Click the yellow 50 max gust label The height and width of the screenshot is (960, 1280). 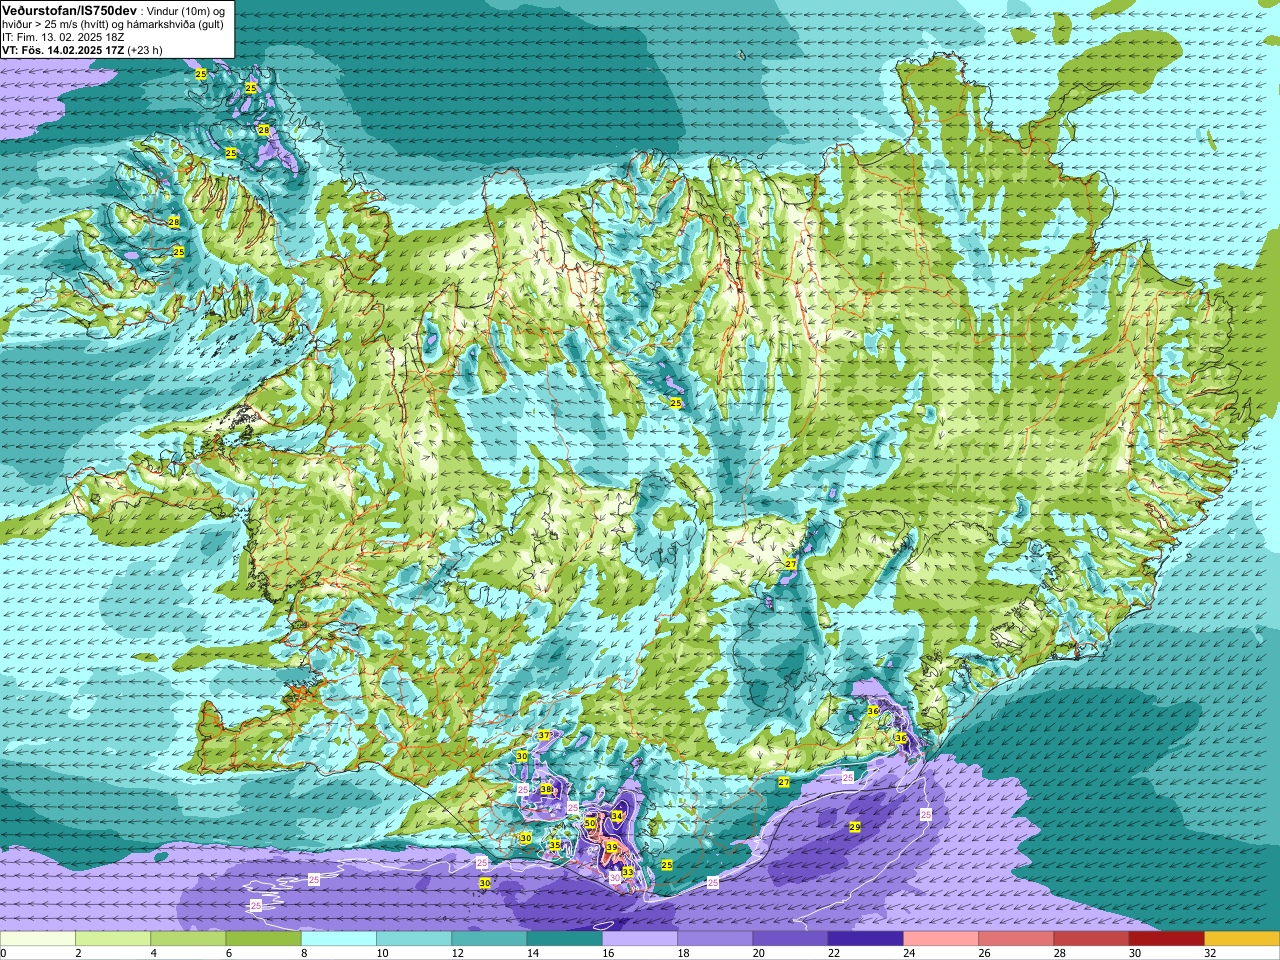pos(590,823)
